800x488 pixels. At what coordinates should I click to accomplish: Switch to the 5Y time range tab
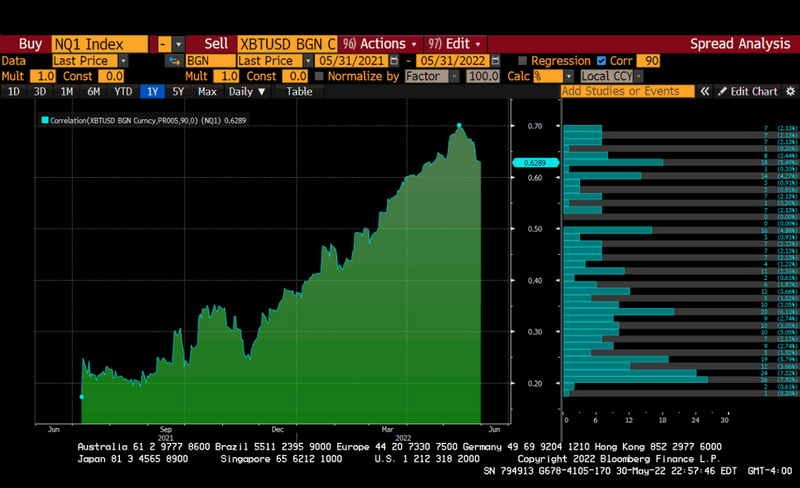coord(178,91)
